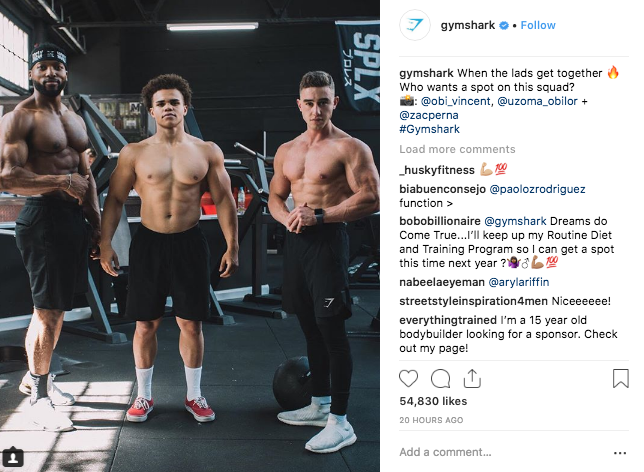Open commenter everythingtrained's profile
Screen dimensions: 644x472
tap(448, 320)
